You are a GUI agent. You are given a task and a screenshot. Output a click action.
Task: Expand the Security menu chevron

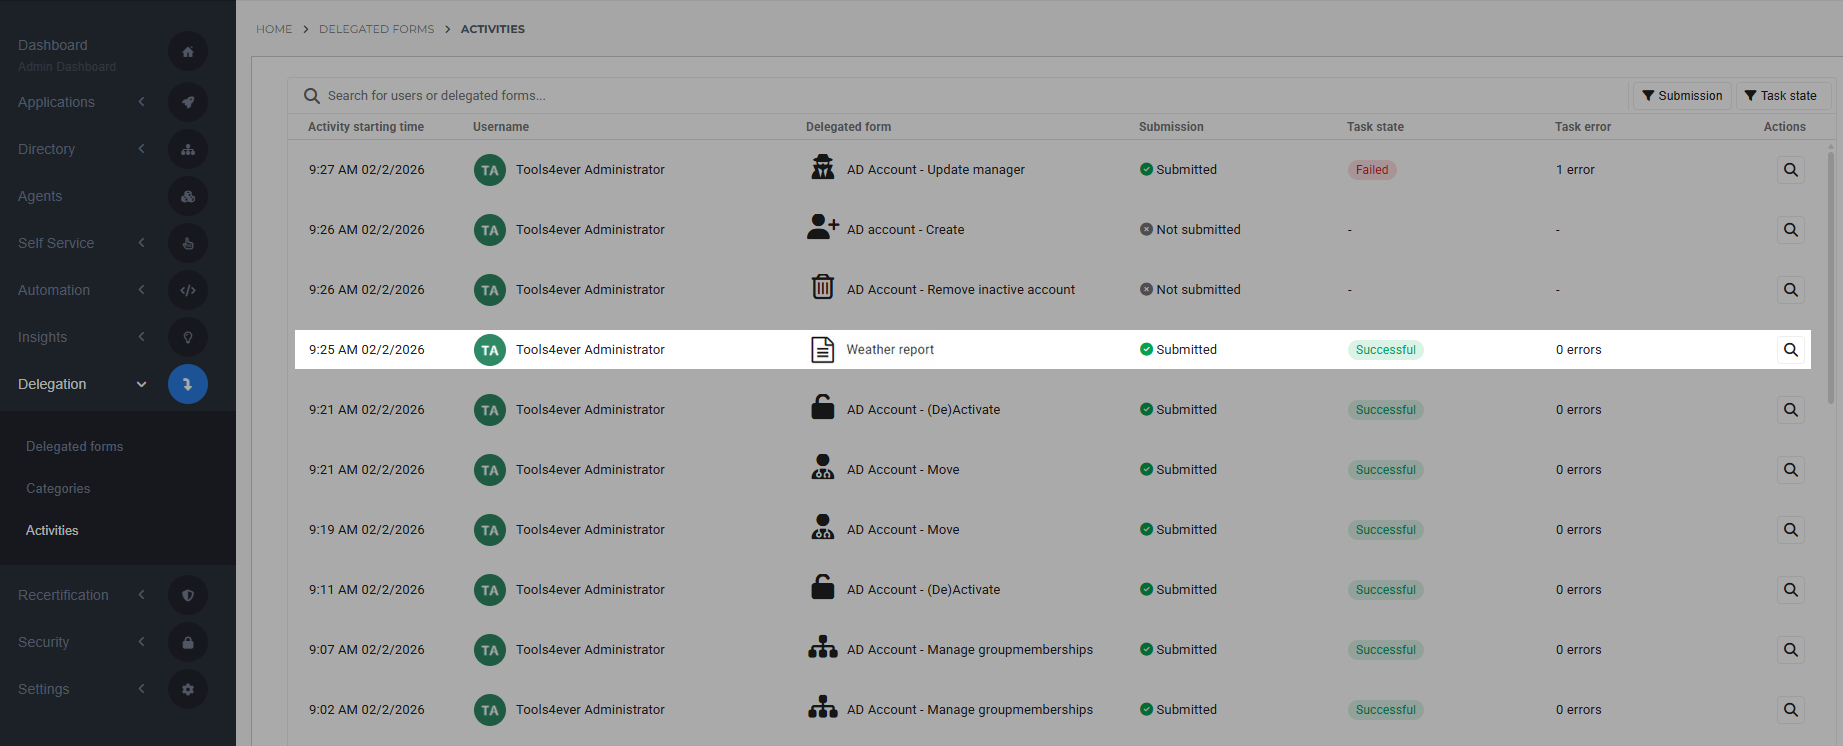point(142,642)
